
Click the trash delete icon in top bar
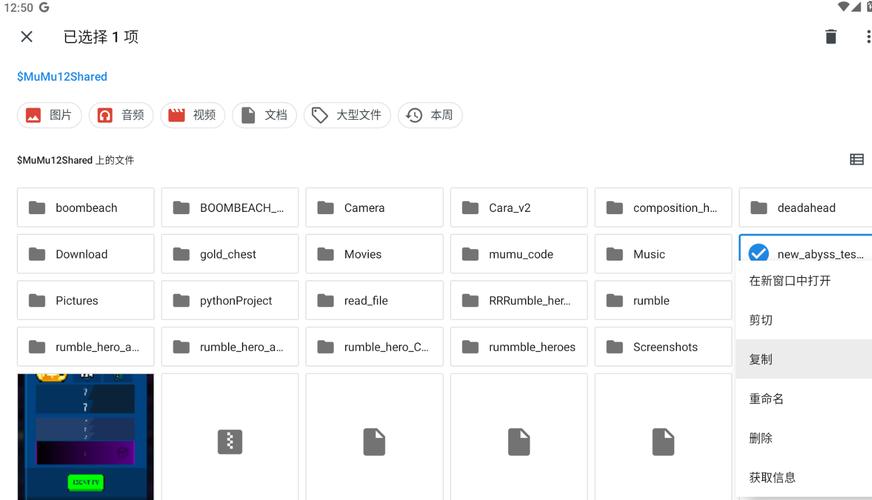[x=830, y=37]
